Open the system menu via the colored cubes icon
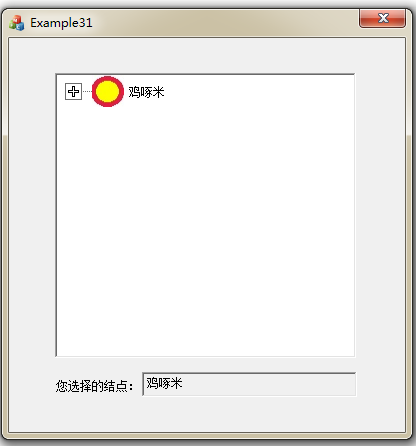This screenshot has height=446, width=416. tap(16, 23)
